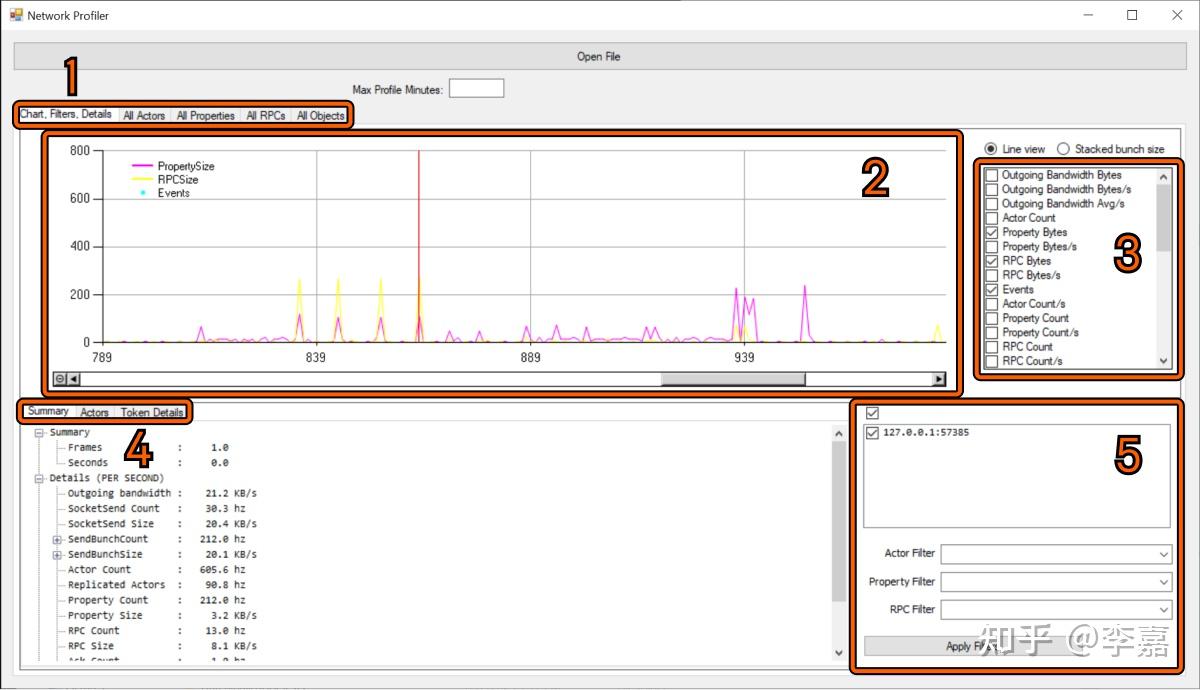Click the series list scroll-up arrow

pos(1163,176)
